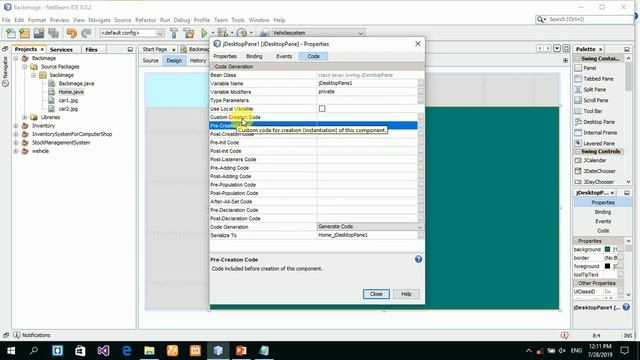This screenshot has width=640, height=360.
Task: Switch to Source editor view
Action: pyautogui.click(x=150, y=60)
